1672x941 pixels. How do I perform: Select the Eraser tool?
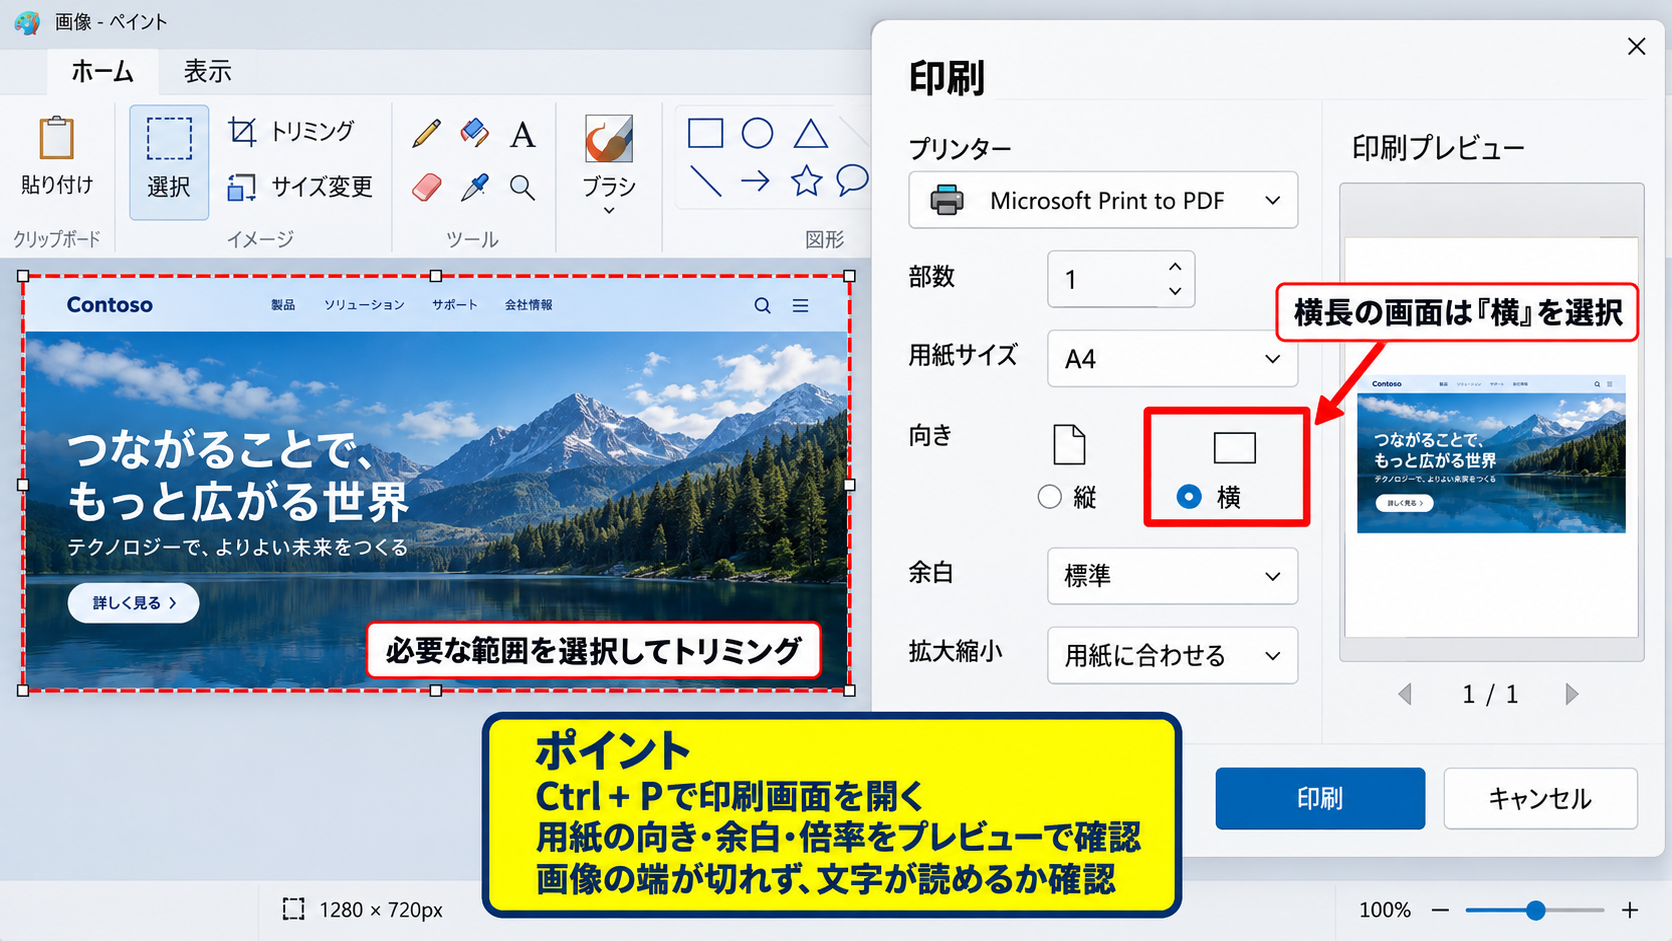(x=427, y=187)
